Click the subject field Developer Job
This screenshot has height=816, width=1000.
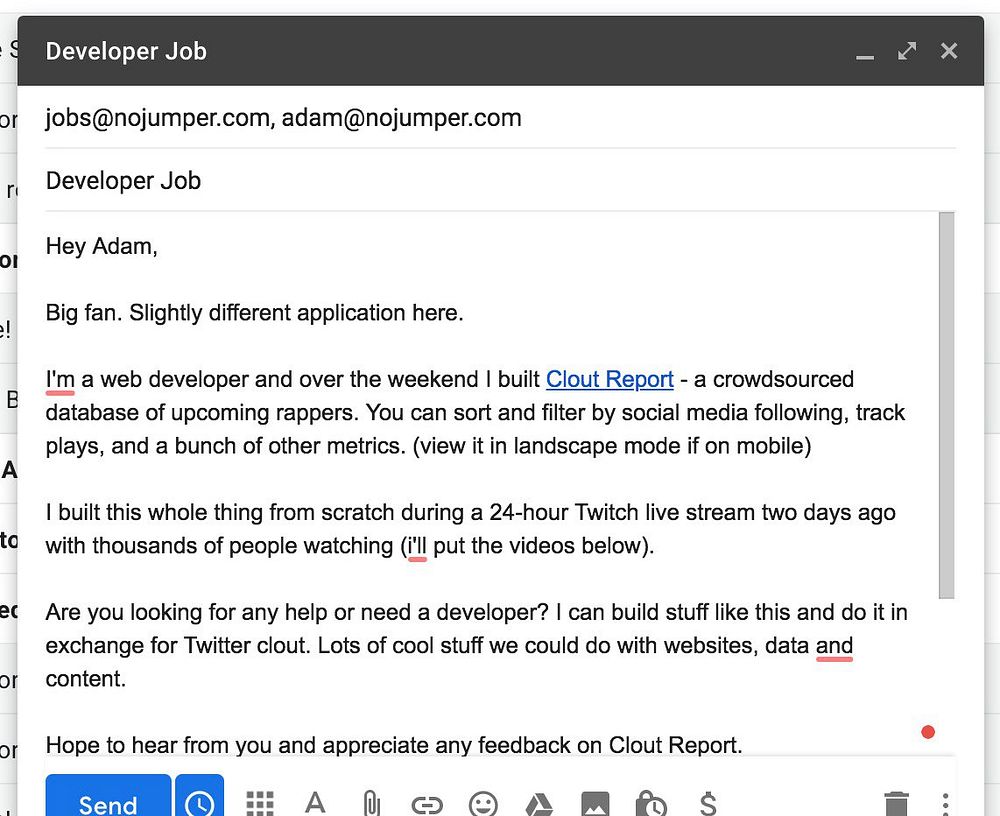(500, 181)
